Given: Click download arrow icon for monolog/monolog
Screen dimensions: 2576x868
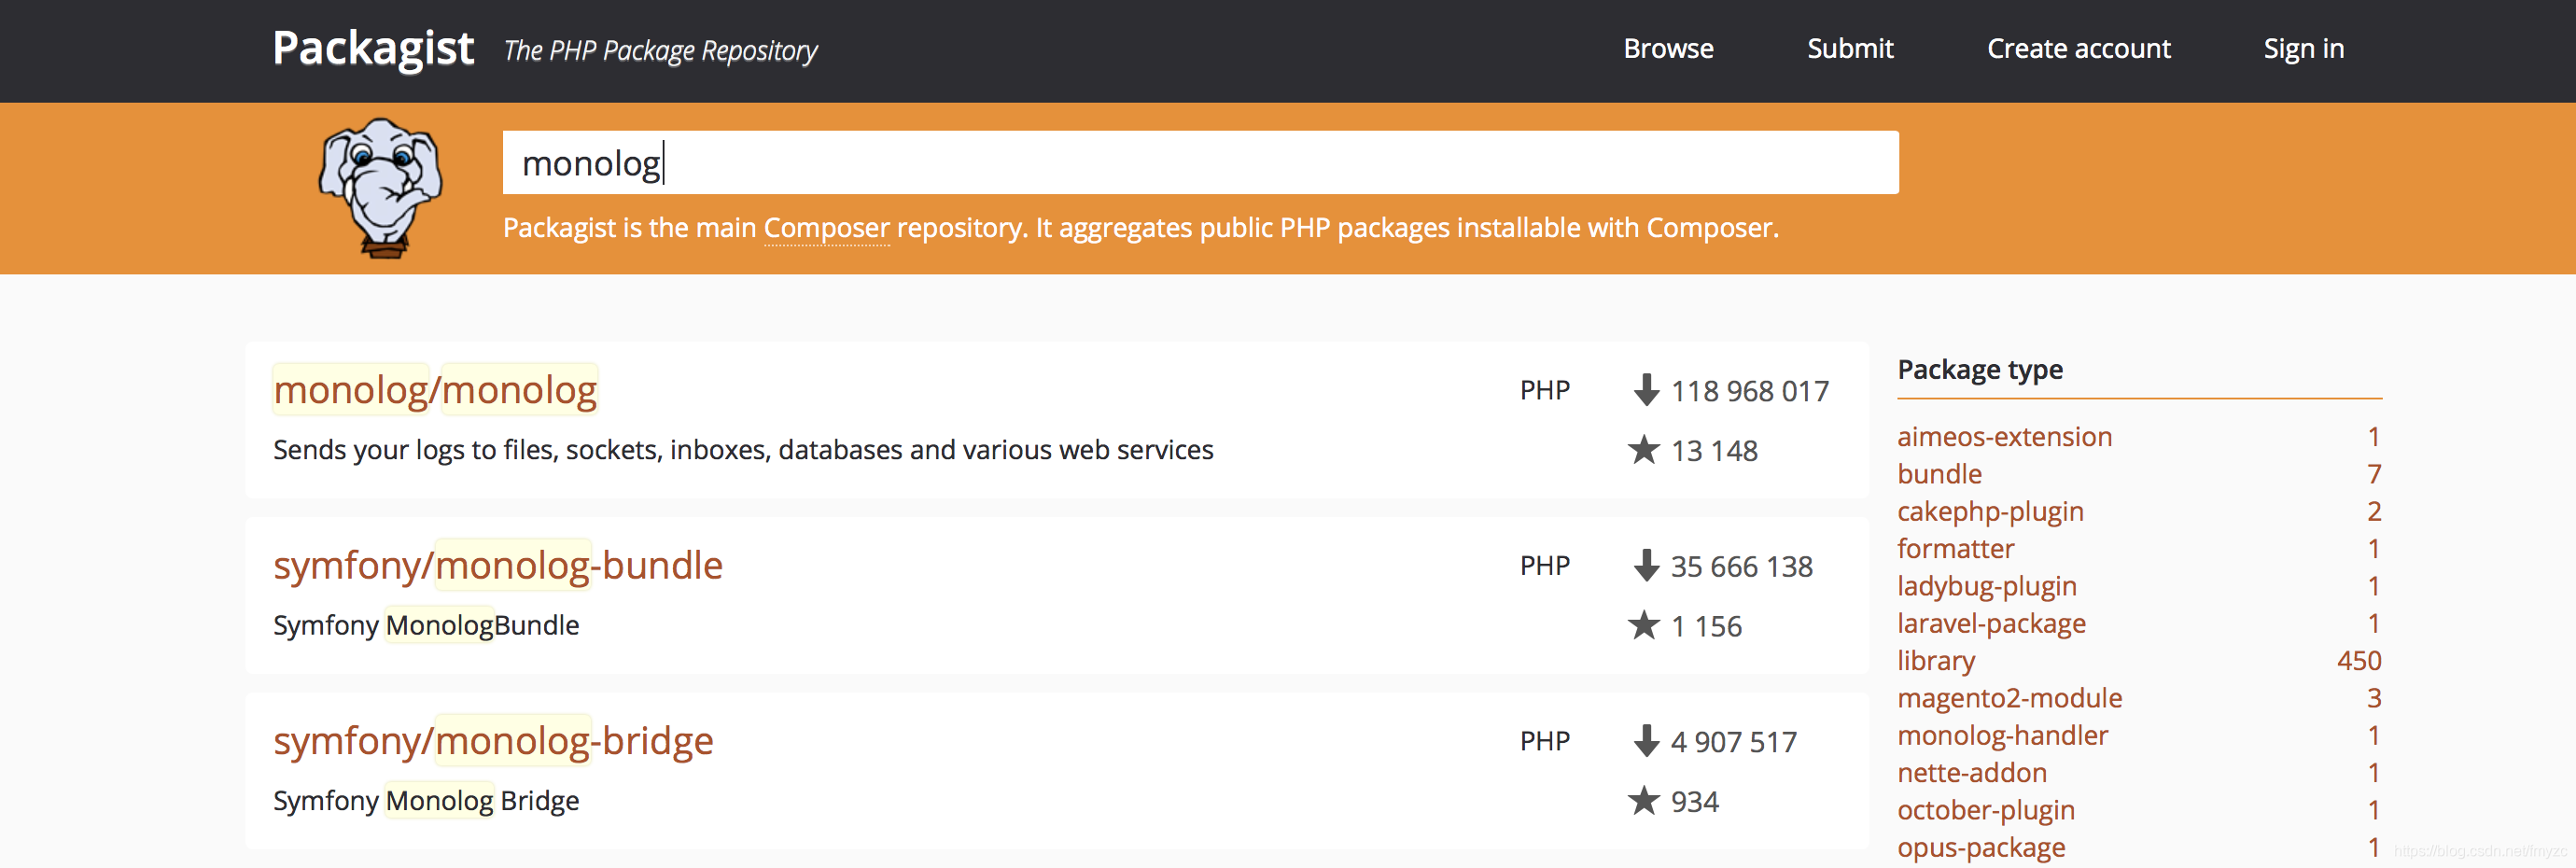Looking at the screenshot, I should (1646, 390).
